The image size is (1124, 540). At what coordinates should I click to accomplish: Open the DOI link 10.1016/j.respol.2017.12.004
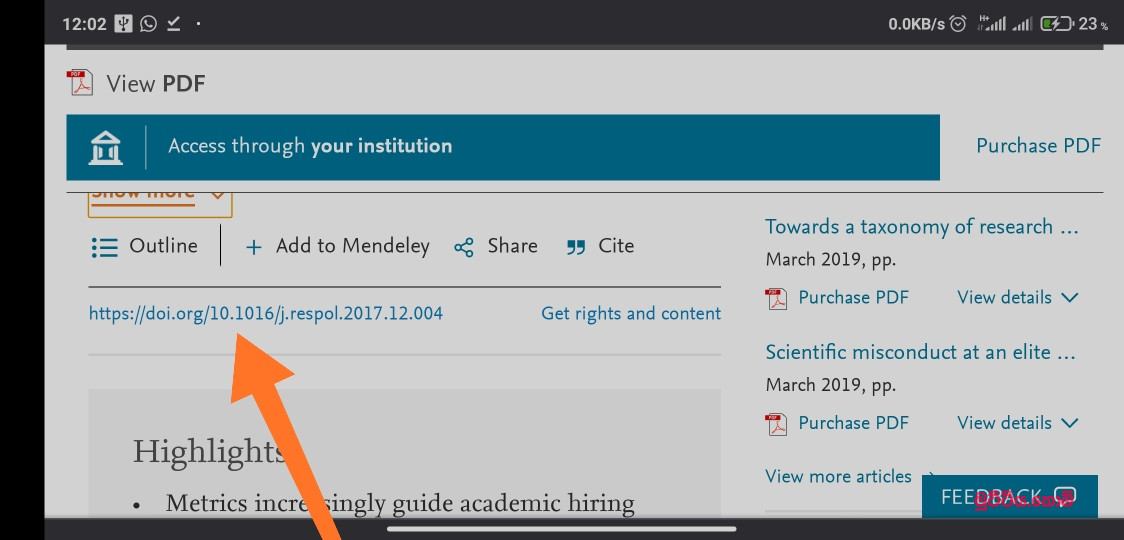pos(265,313)
